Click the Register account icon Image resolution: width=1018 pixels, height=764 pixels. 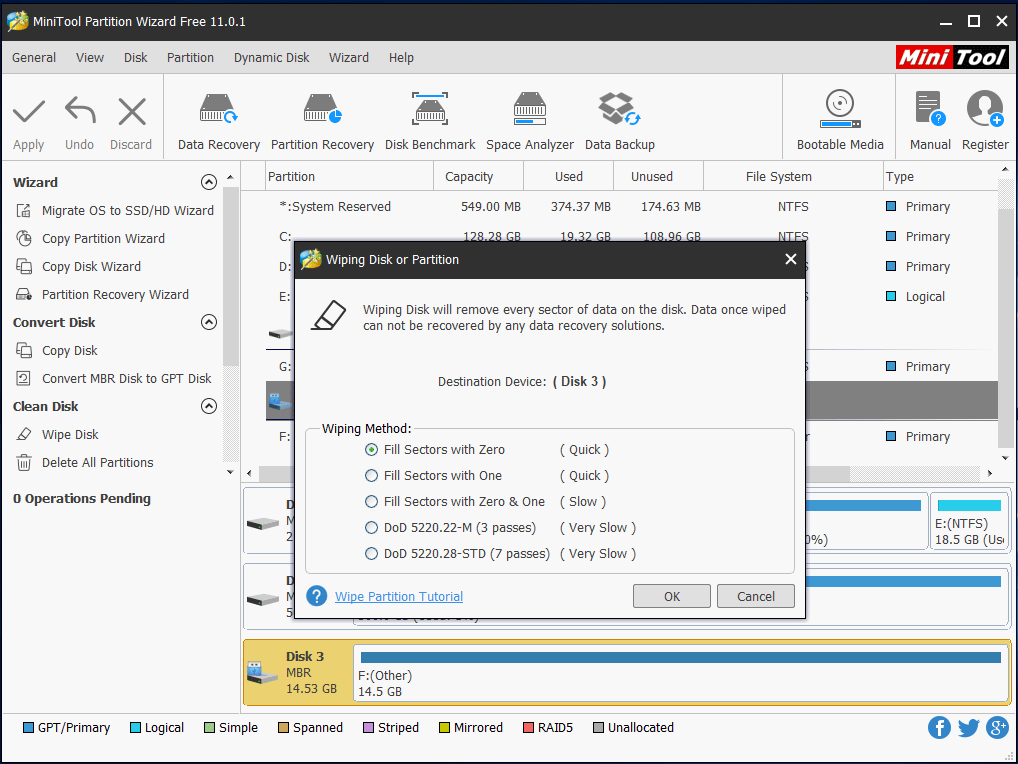[985, 121]
